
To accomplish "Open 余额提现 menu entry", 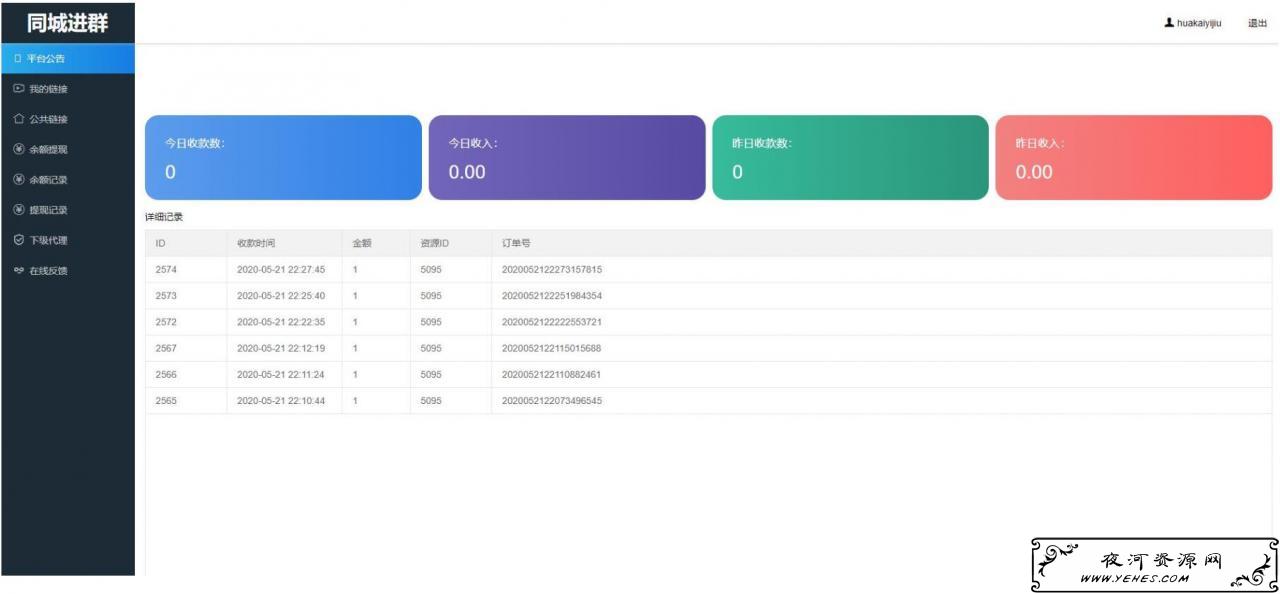I will pos(67,150).
